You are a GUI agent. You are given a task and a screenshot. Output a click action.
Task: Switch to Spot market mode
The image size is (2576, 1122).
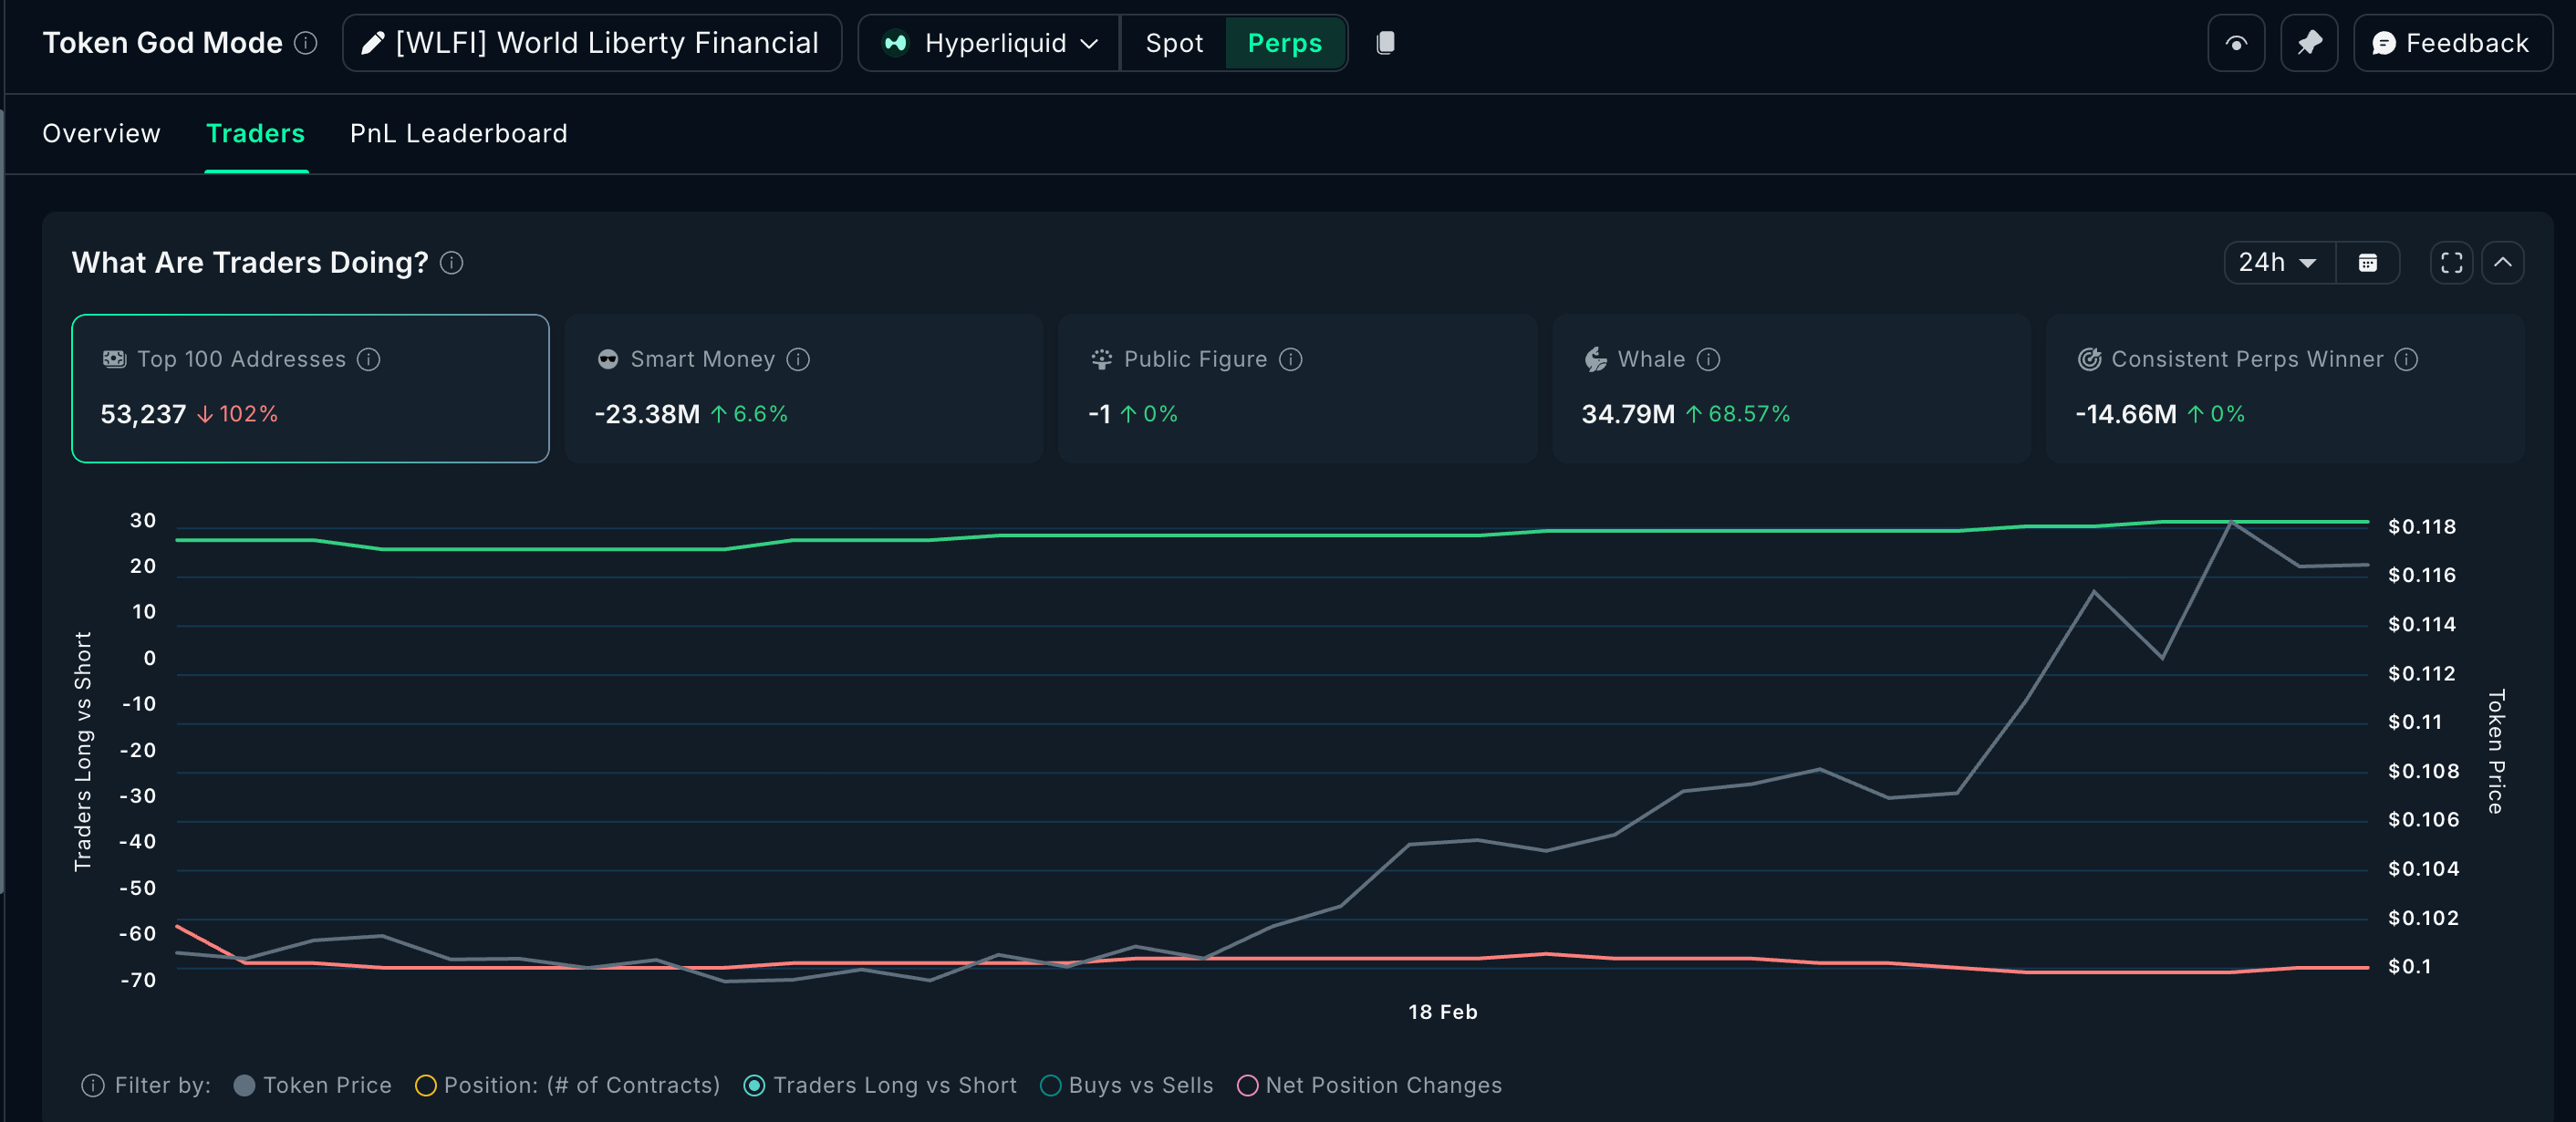coord(1173,43)
